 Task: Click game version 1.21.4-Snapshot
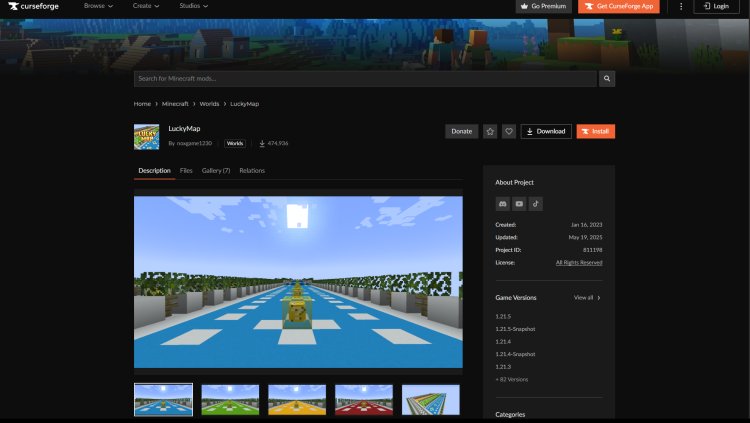515,354
